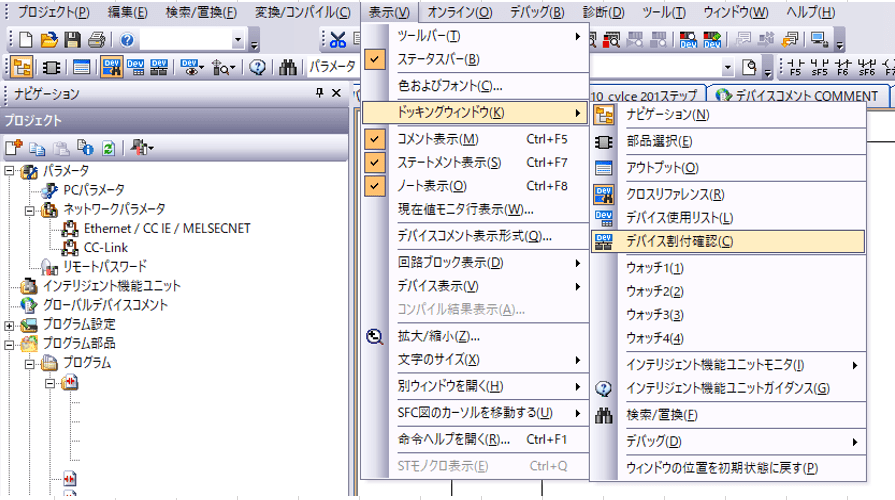Click the Output window toolbar icon

click(82, 67)
